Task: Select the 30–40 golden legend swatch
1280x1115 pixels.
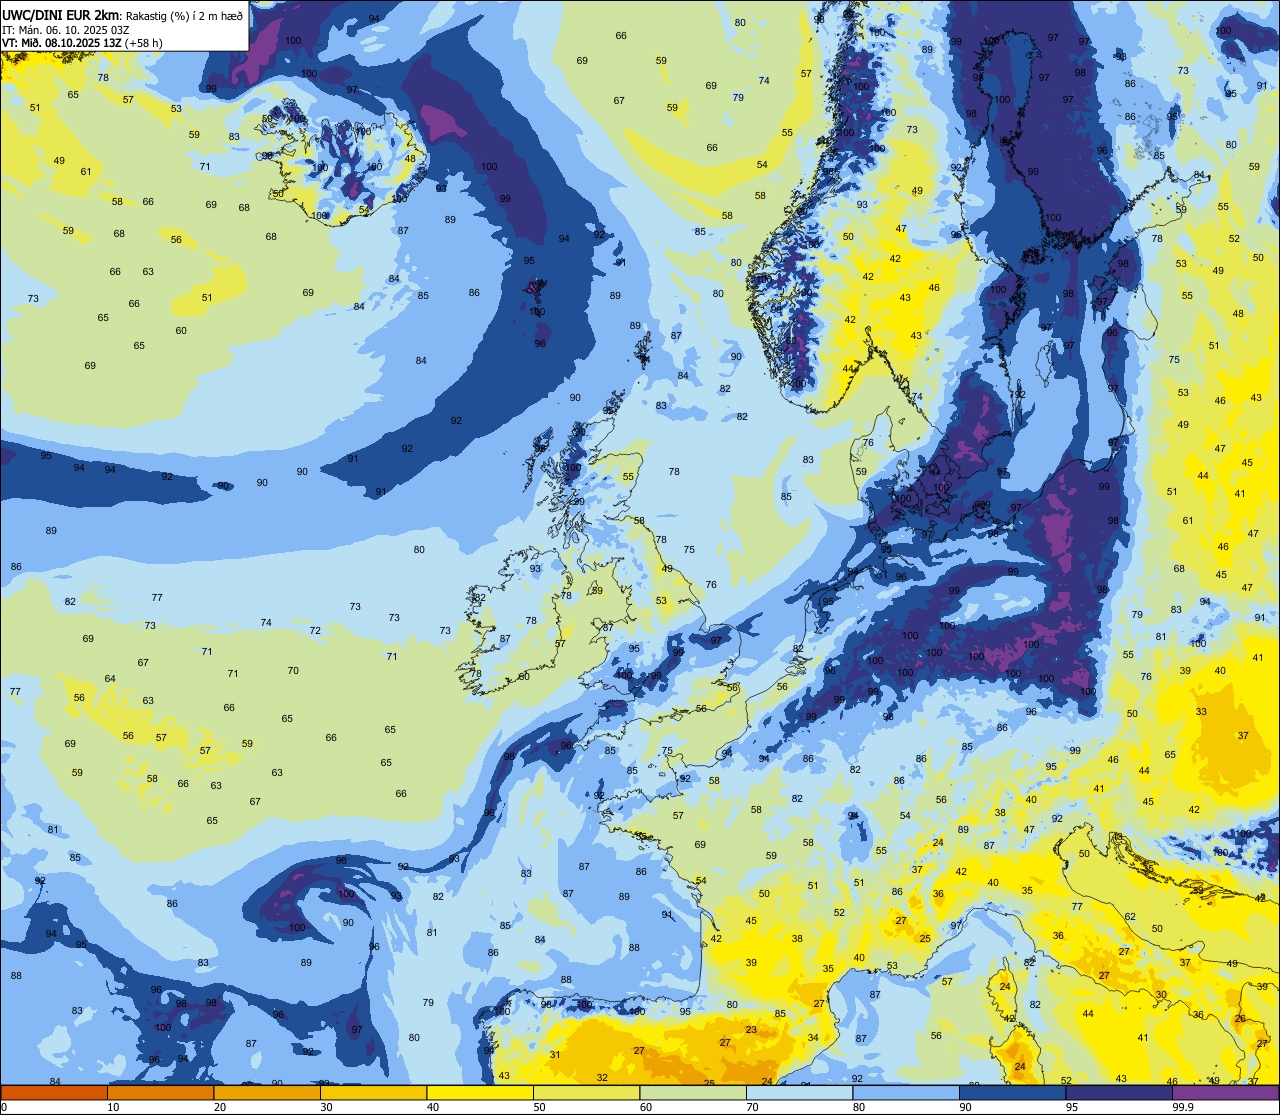Action: coord(373,1092)
